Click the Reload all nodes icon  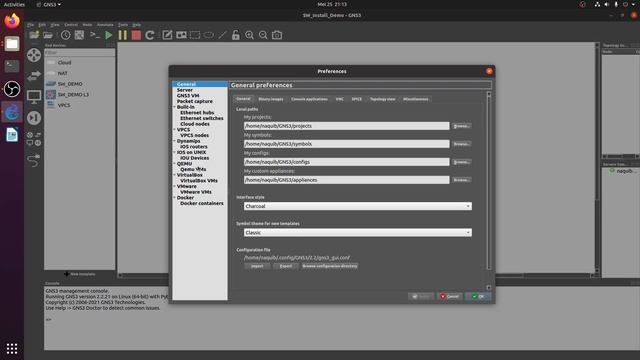coord(150,35)
